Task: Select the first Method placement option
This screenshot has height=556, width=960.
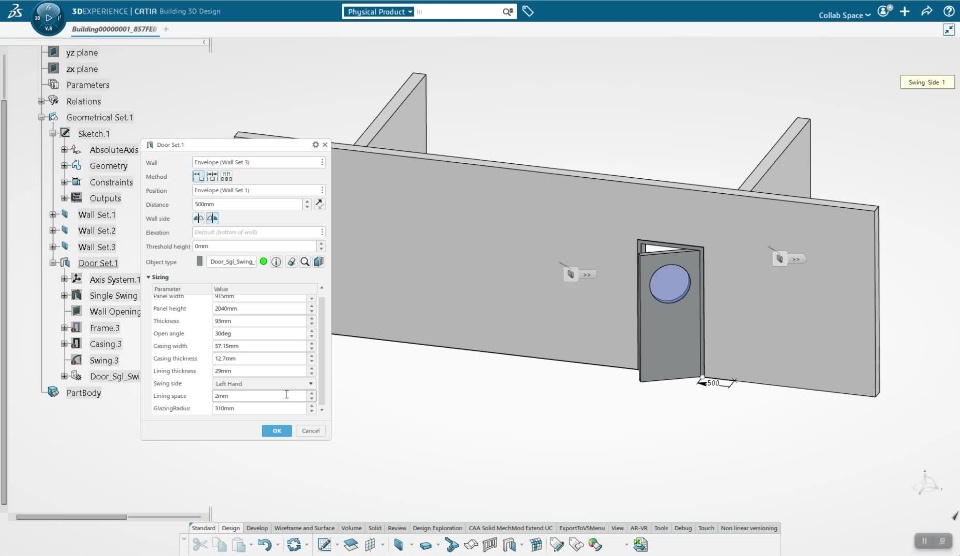Action: click(x=198, y=176)
